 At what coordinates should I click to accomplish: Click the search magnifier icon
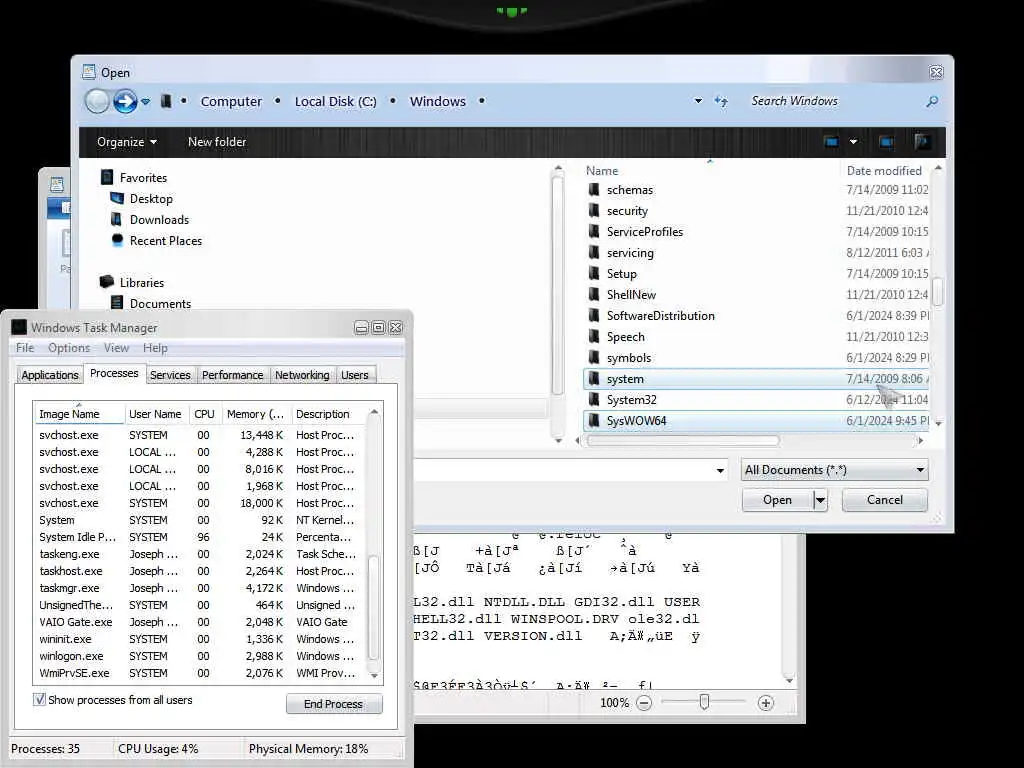(933, 101)
